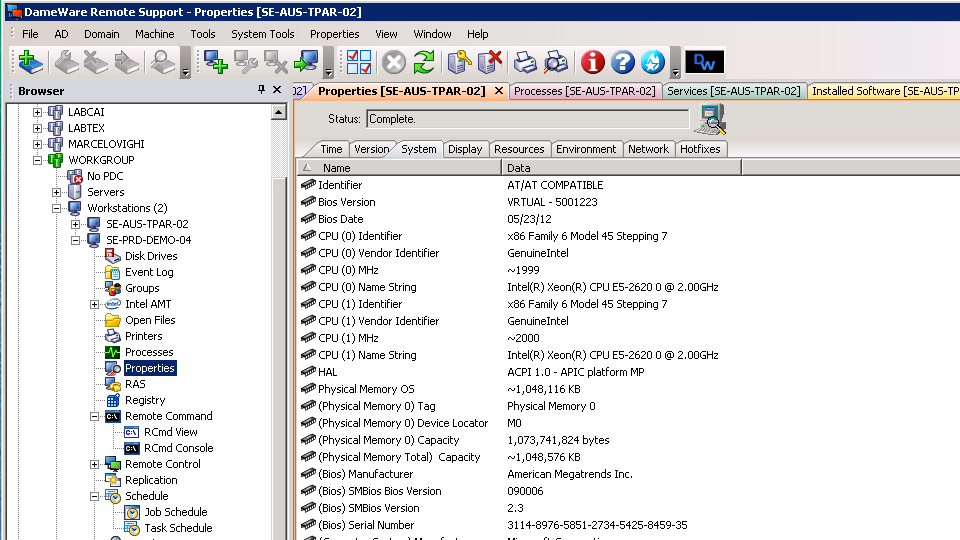Collapse the Remote Command node
The image size is (960, 540).
[94, 416]
